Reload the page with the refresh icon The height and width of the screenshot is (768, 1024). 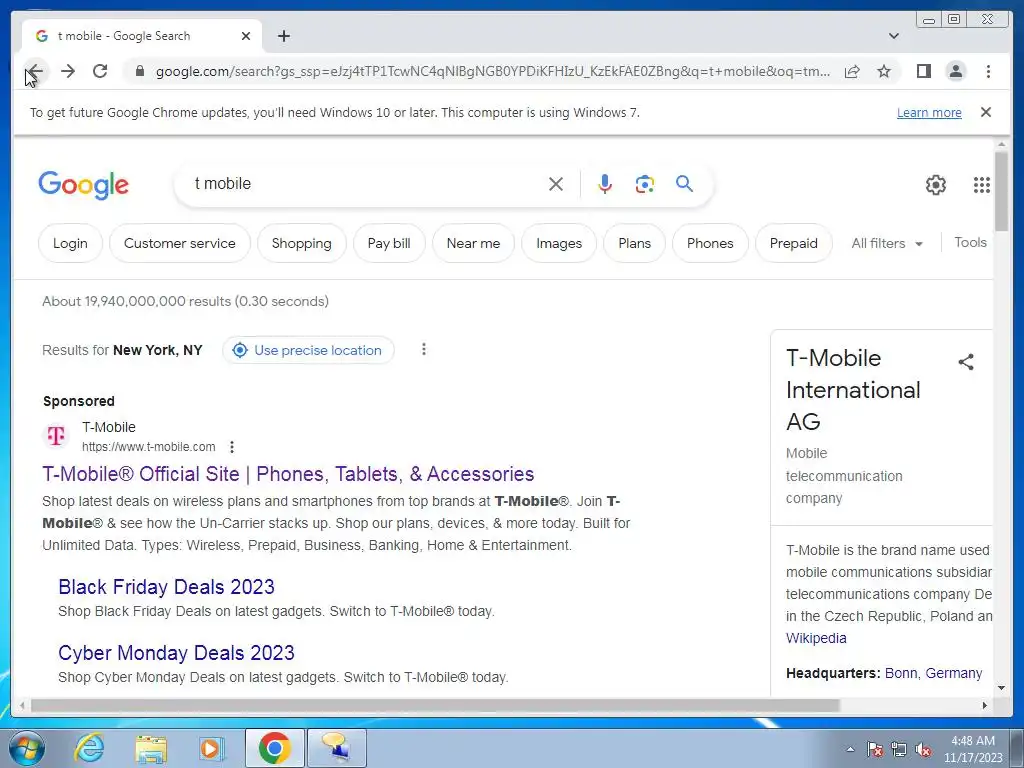(100, 71)
